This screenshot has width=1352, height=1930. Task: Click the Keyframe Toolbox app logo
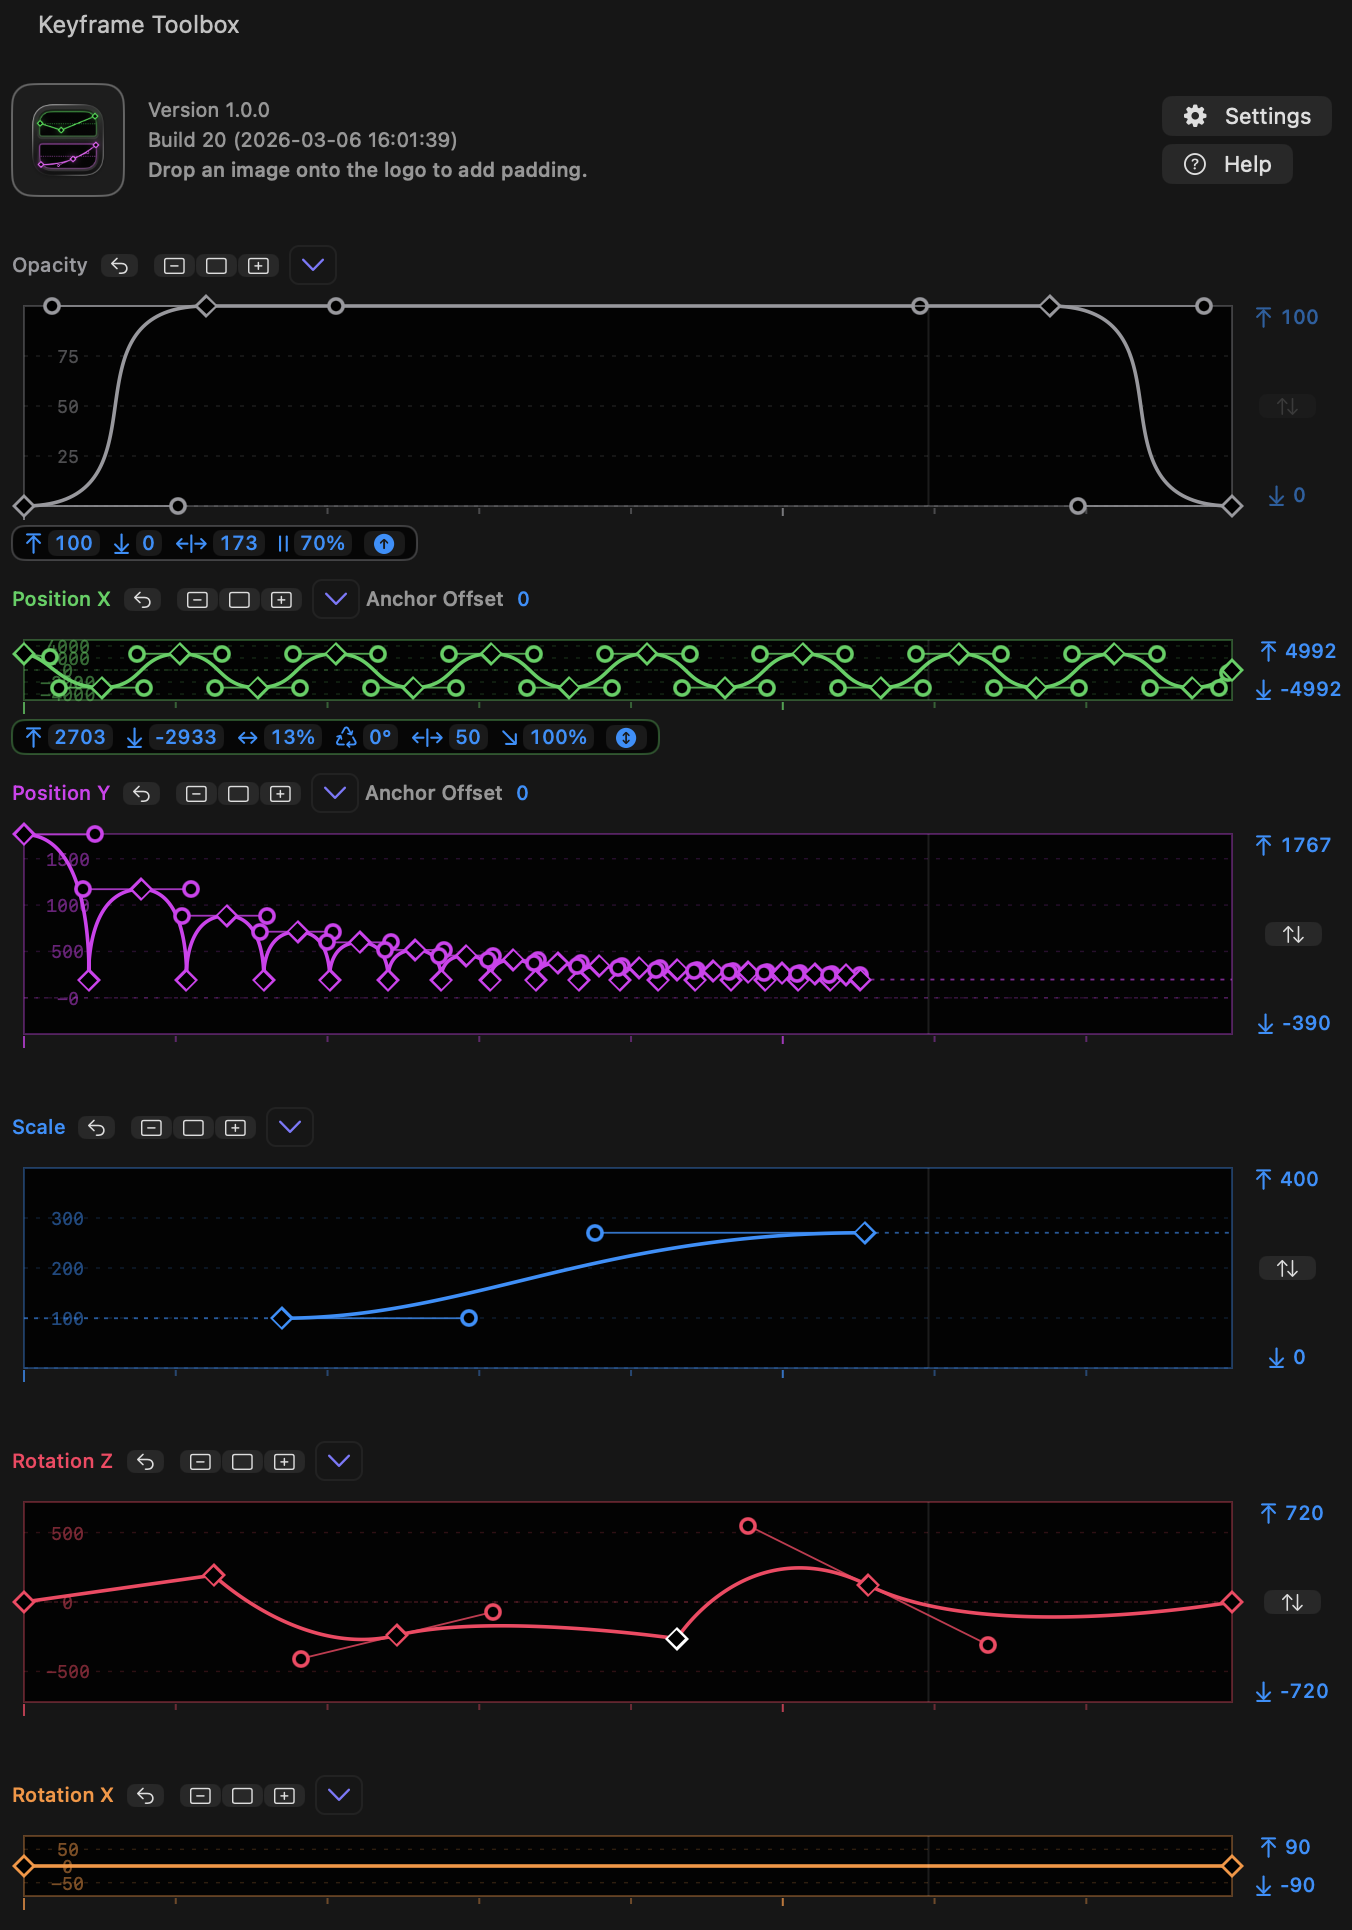pyautogui.click(x=68, y=140)
